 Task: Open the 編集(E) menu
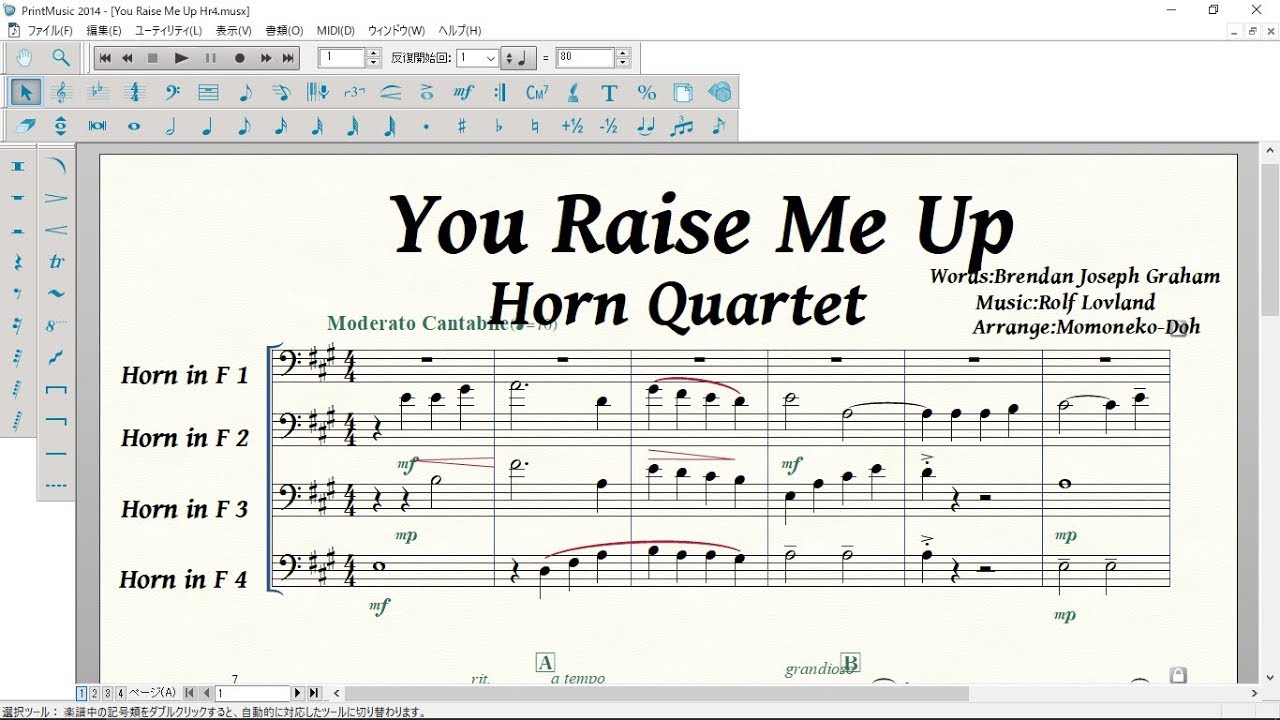[x=104, y=31]
